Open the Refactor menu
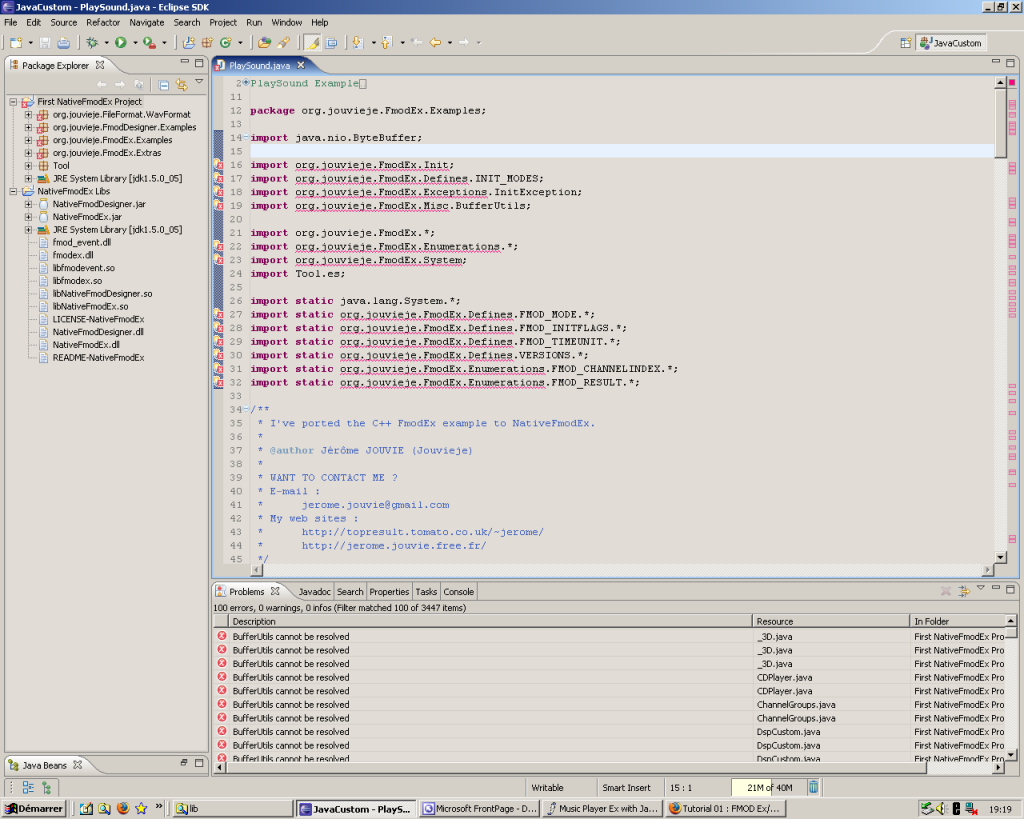The height and width of the screenshot is (819, 1024). [x=103, y=22]
